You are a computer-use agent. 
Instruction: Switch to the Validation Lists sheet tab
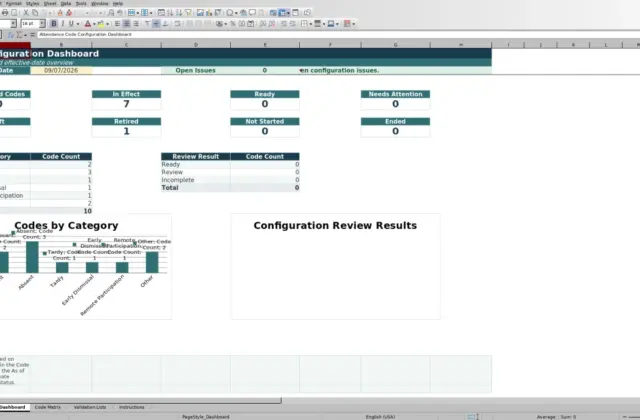point(90,407)
